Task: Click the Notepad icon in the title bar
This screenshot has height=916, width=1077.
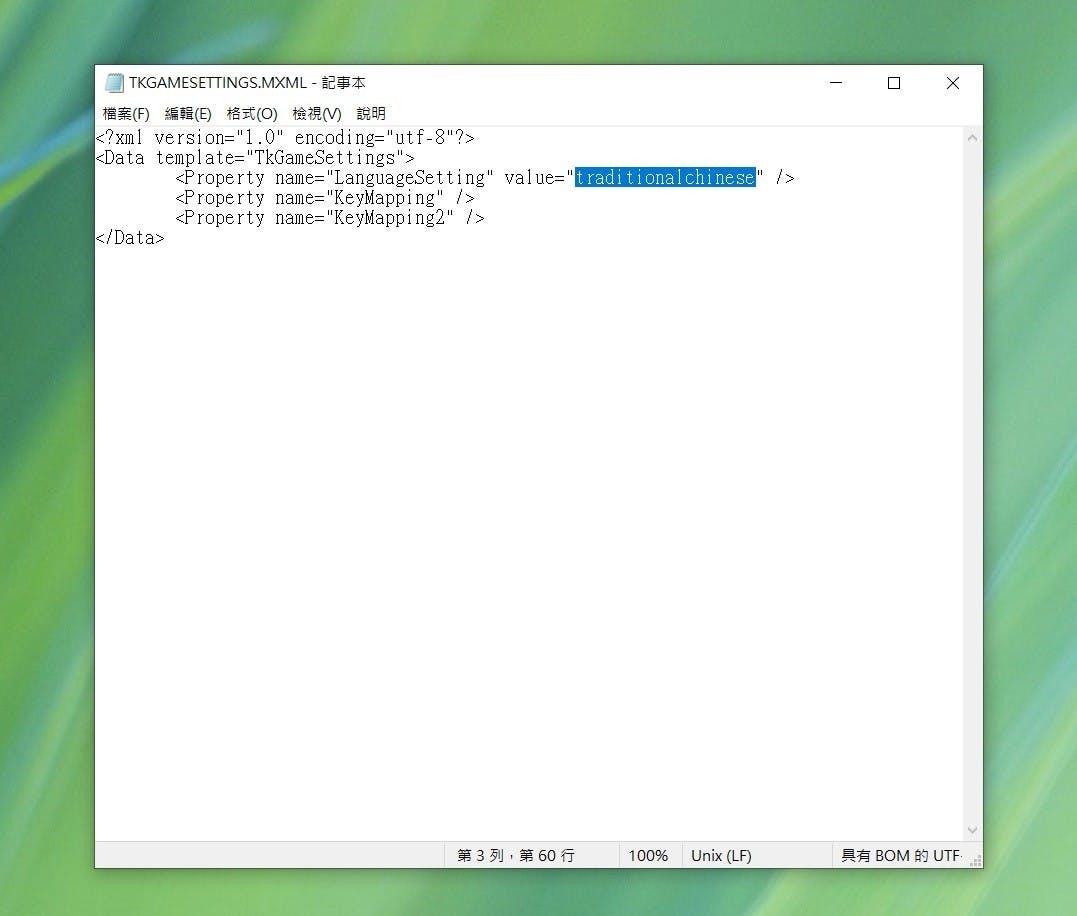Action: [x=115, y=82]
